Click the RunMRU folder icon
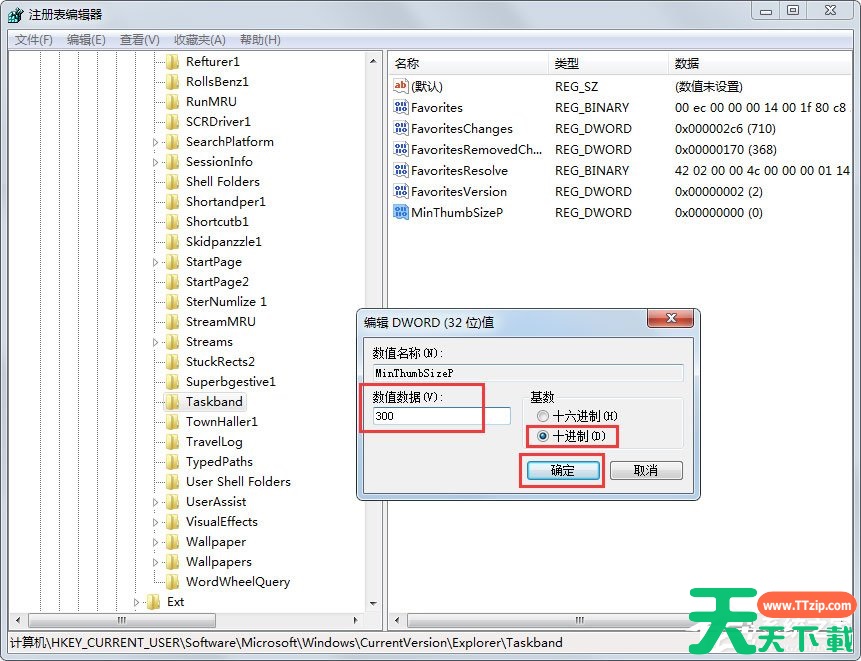Screen dimensions: 861x661 [x=172, y=102]
